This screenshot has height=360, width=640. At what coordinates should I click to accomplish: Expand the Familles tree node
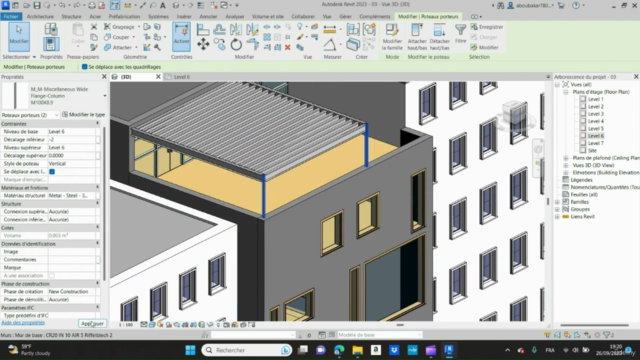click(x=558, y=202)
